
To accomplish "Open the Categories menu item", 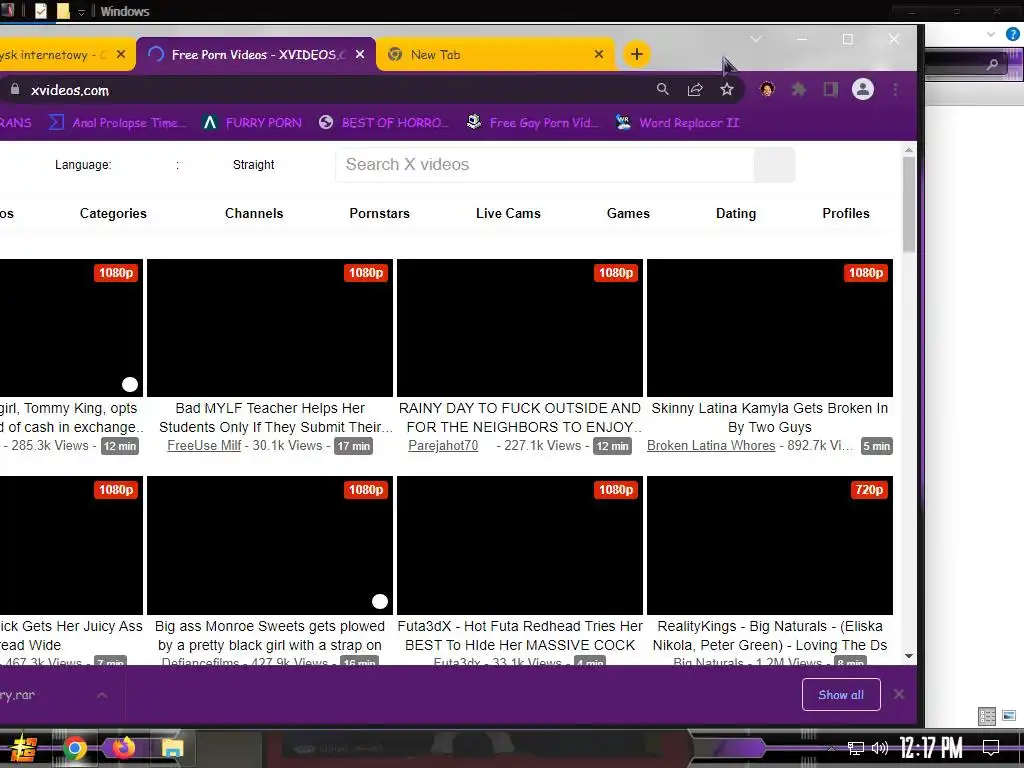I will tap(113, 214).
